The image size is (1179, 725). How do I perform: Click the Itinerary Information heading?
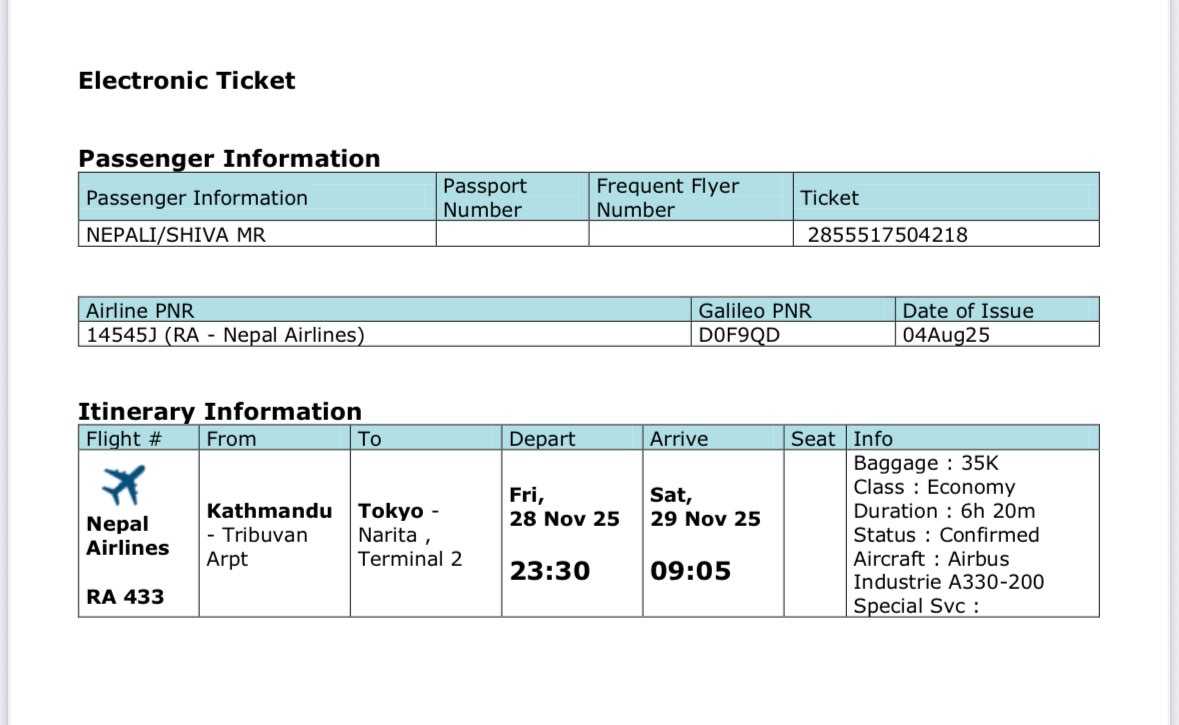(220, 411)
